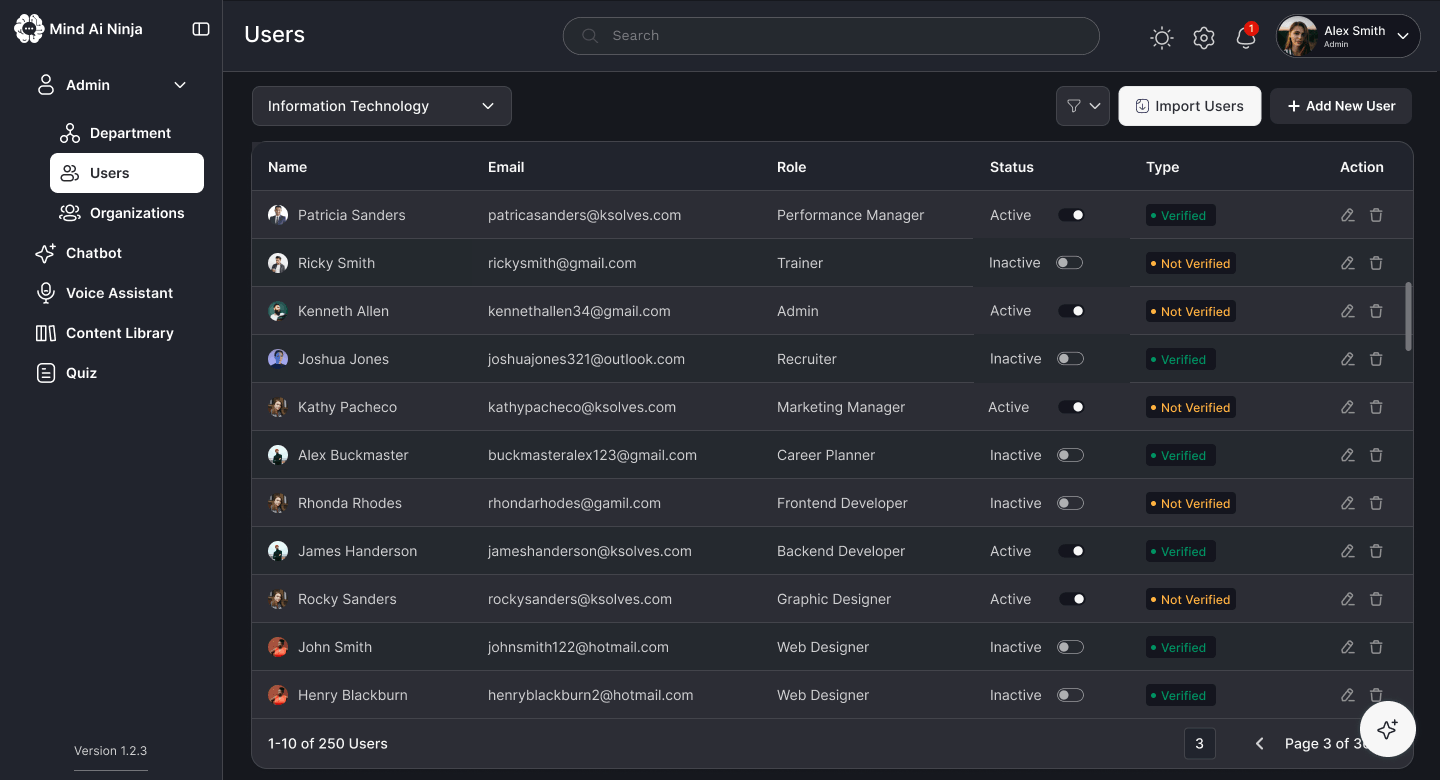1440x780 pixels.
Task: Click the Email column header
Action: coord(506,167)
